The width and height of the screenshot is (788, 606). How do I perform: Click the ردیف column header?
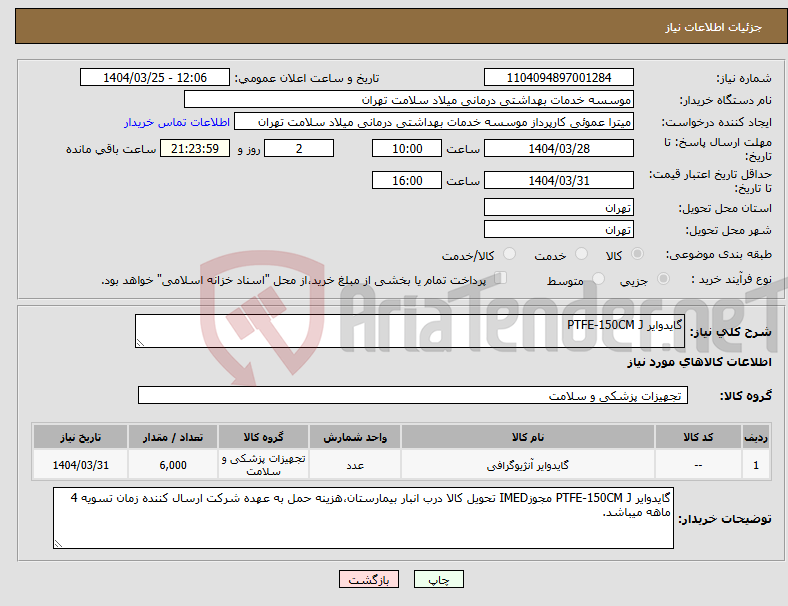(755, 437)
